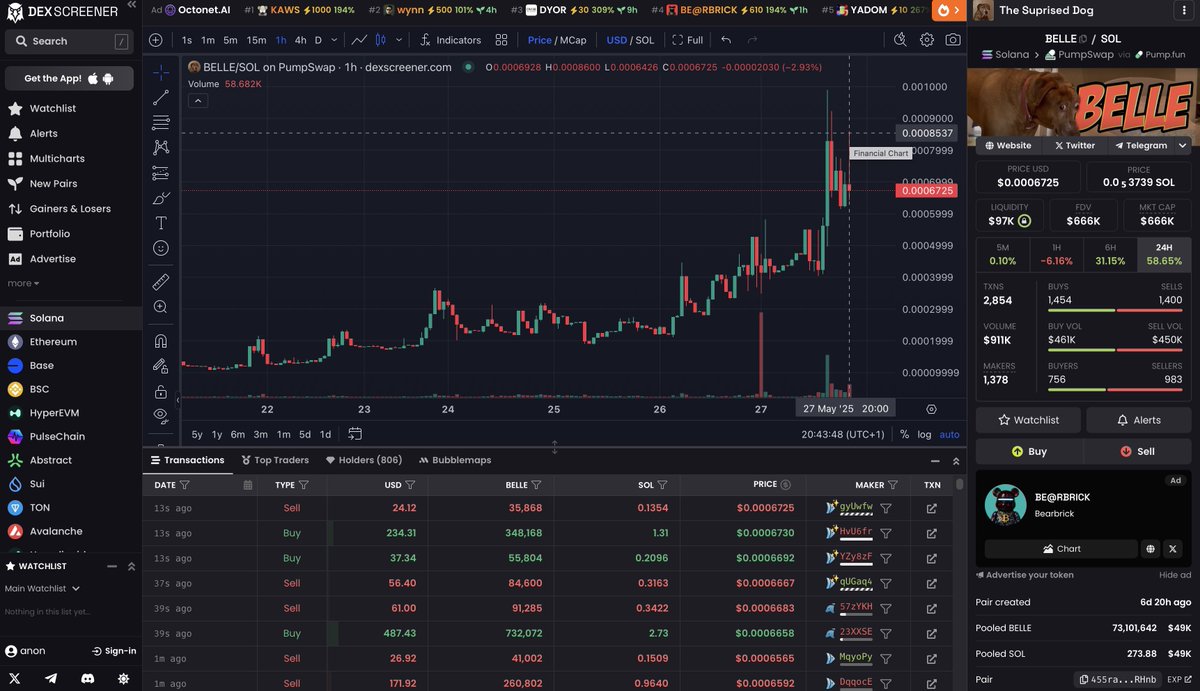Screen dimensions: 1200x691
Task: Select the brush drawing tool
Action: [161, 198]
